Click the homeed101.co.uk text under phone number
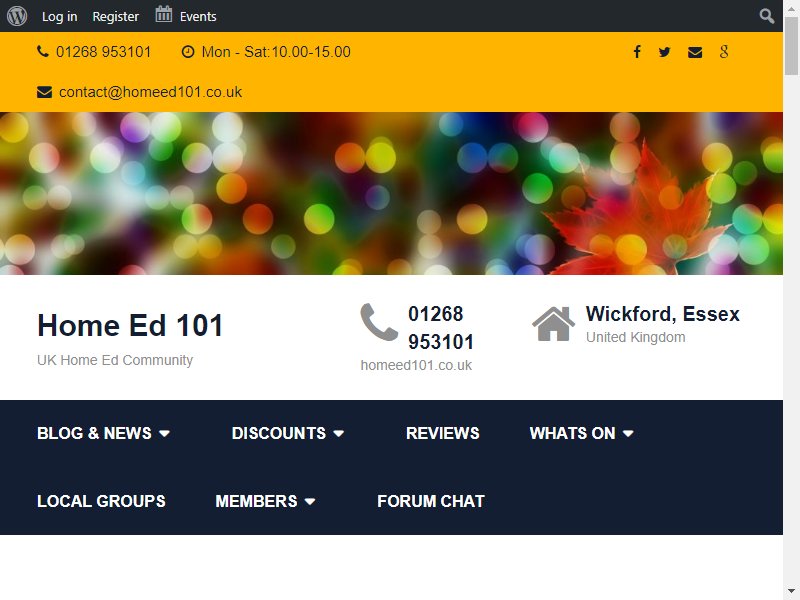This screenshot has height=600, width=800. 416,365
